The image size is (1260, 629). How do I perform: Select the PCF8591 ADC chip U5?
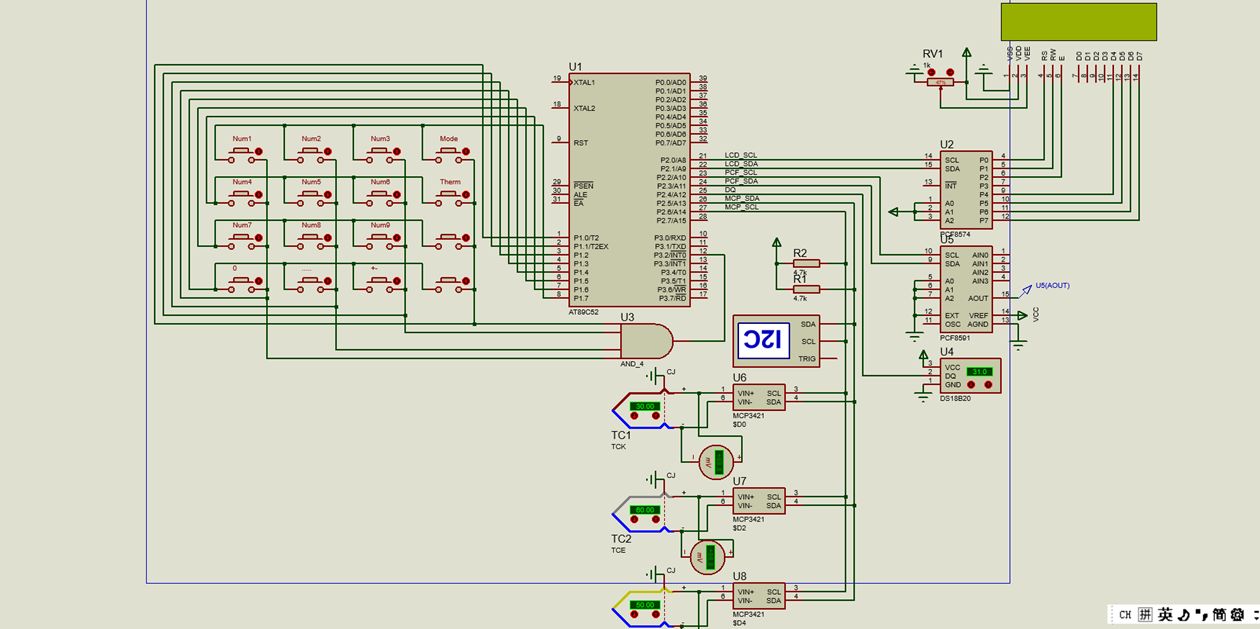(x=966, y=289)
